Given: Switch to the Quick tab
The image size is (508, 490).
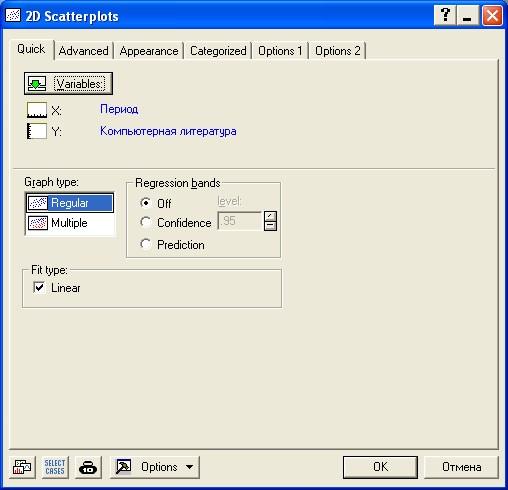Looking at the screenshot, I should [x=31, y=49].
